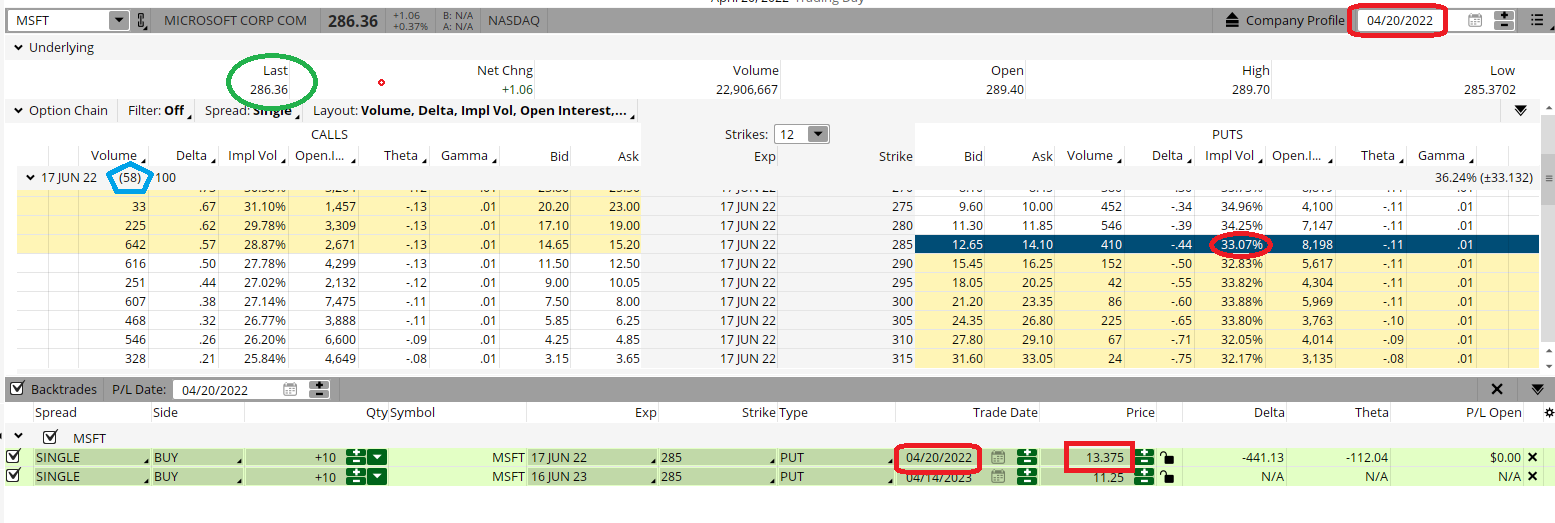This screenshot has height=523, width=1555.
Task: Open PUTS Theta column header menu
Action: tap(1382, 156)
